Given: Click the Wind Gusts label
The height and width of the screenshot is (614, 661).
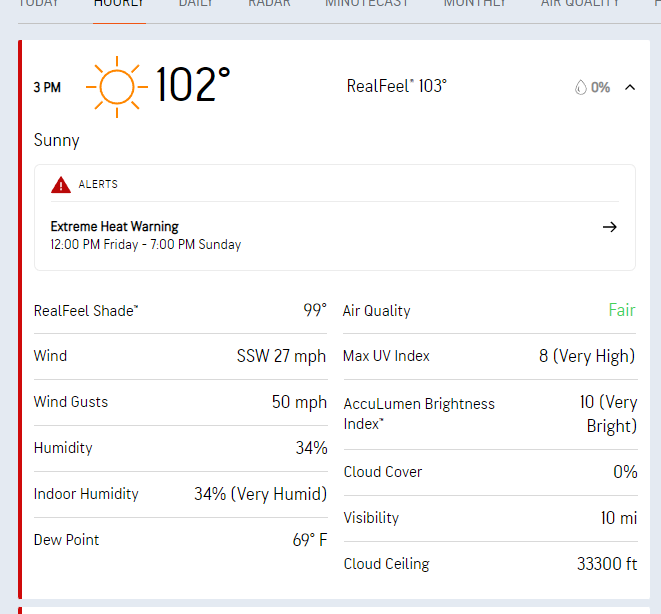Looking at the screenshot, I should click(x=71, y=402).
